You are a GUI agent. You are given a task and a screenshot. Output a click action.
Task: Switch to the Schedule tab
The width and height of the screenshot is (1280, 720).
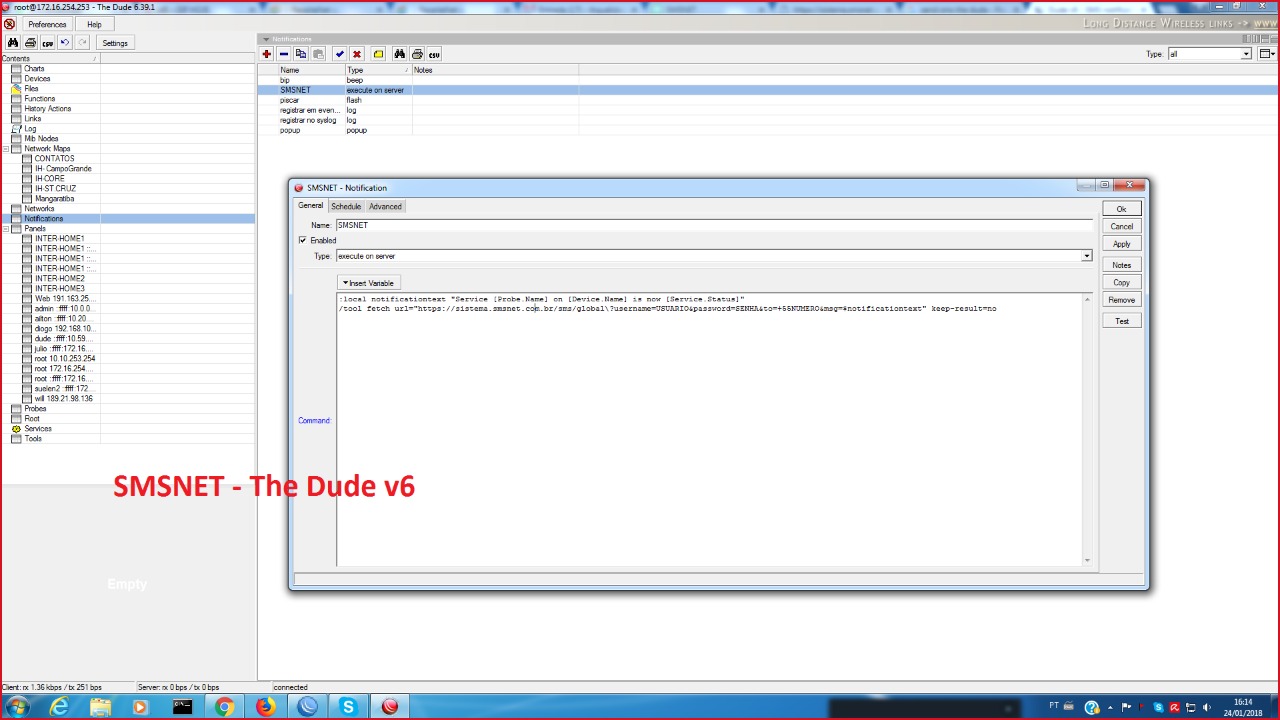346,207
